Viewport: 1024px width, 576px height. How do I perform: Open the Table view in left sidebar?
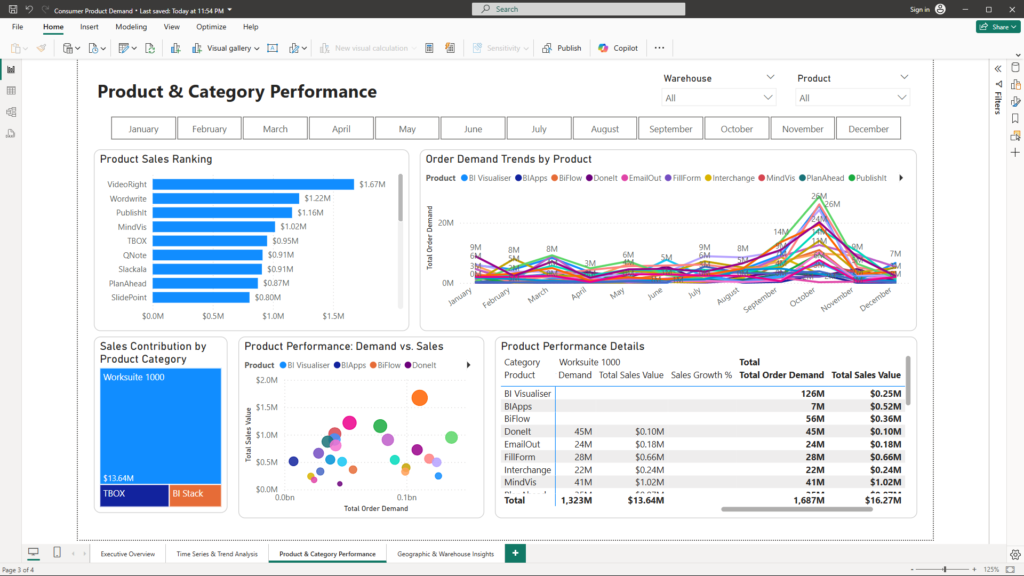(x=11, y=90)
